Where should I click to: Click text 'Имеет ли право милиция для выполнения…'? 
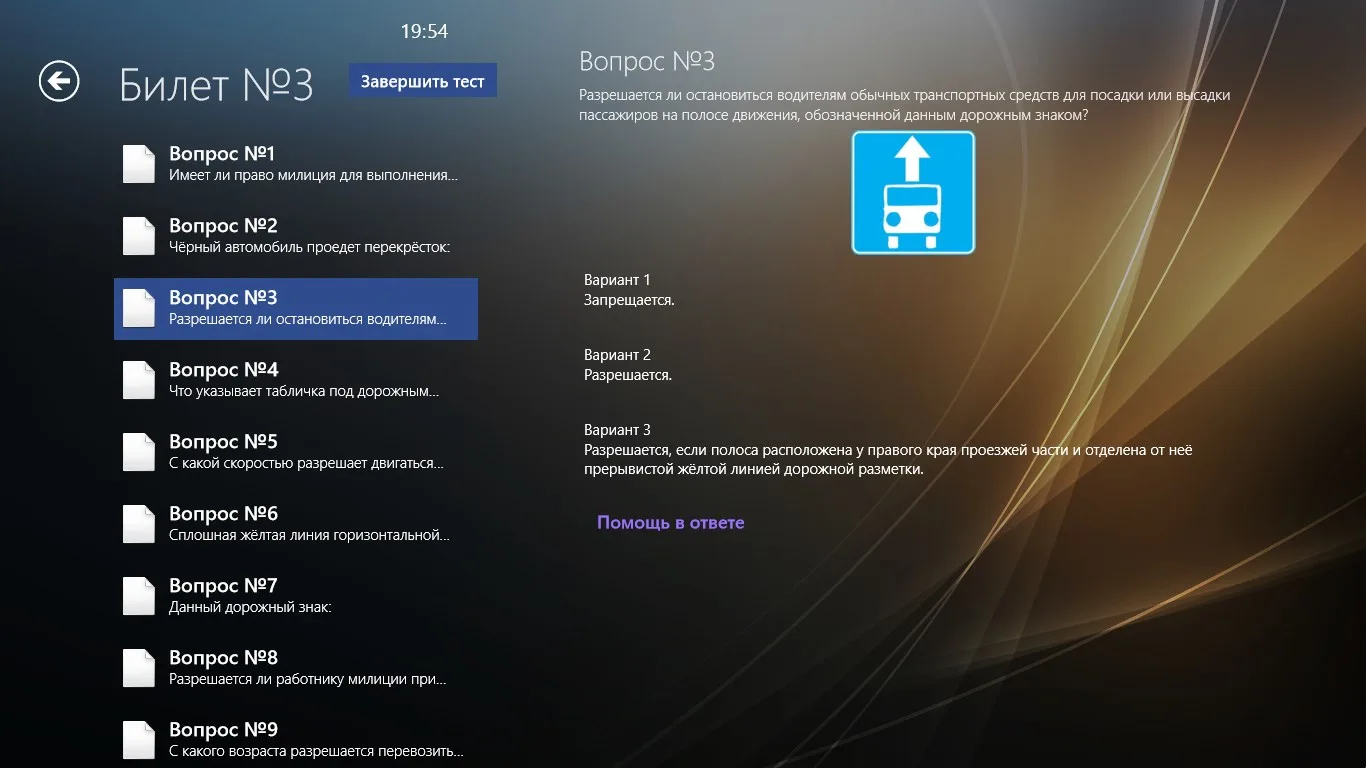click(x=314, y=176)
